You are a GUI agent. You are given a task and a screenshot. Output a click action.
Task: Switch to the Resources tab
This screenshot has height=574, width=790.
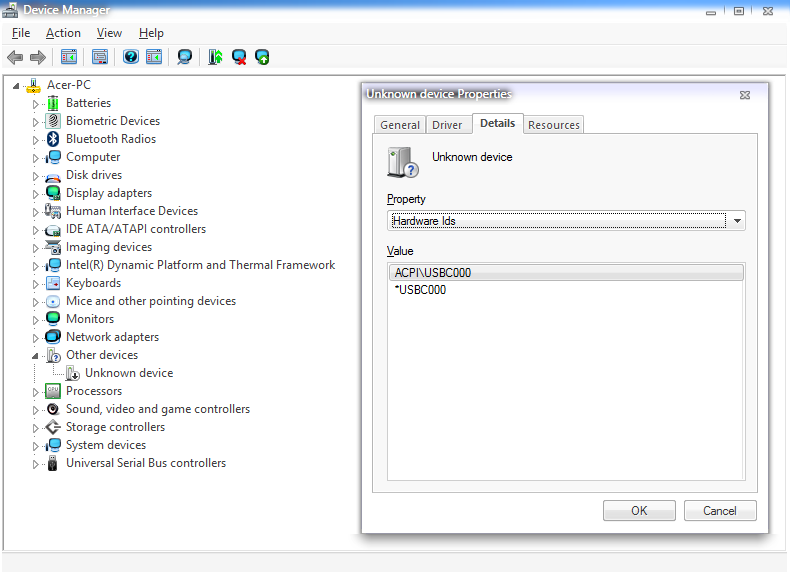point(554,125)
